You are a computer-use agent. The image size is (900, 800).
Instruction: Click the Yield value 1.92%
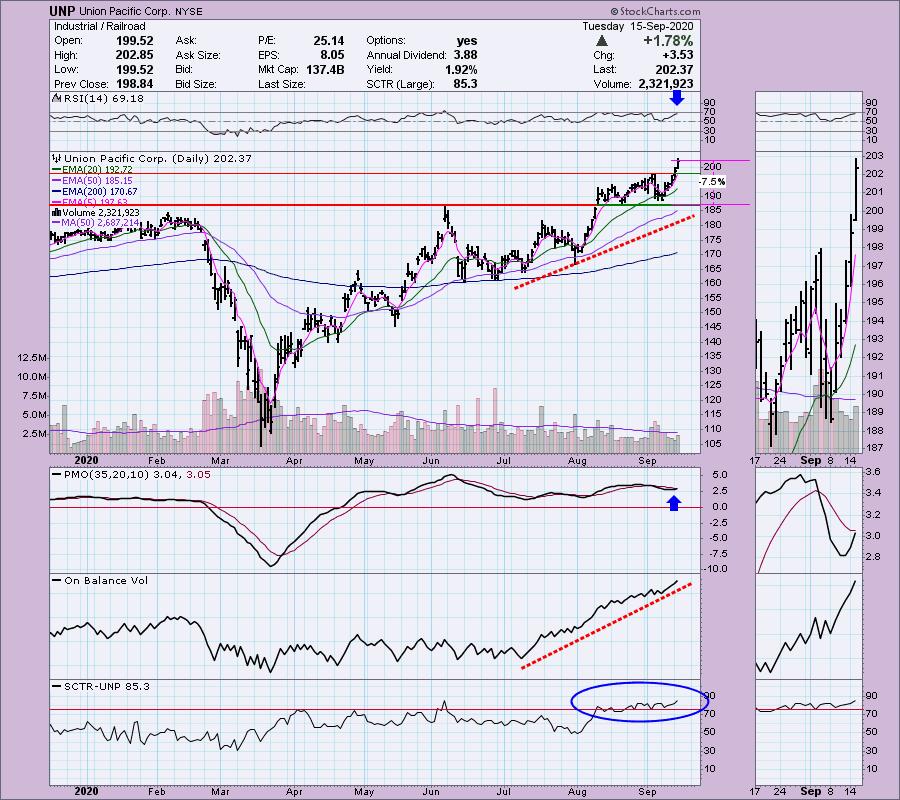coord(461,69)
